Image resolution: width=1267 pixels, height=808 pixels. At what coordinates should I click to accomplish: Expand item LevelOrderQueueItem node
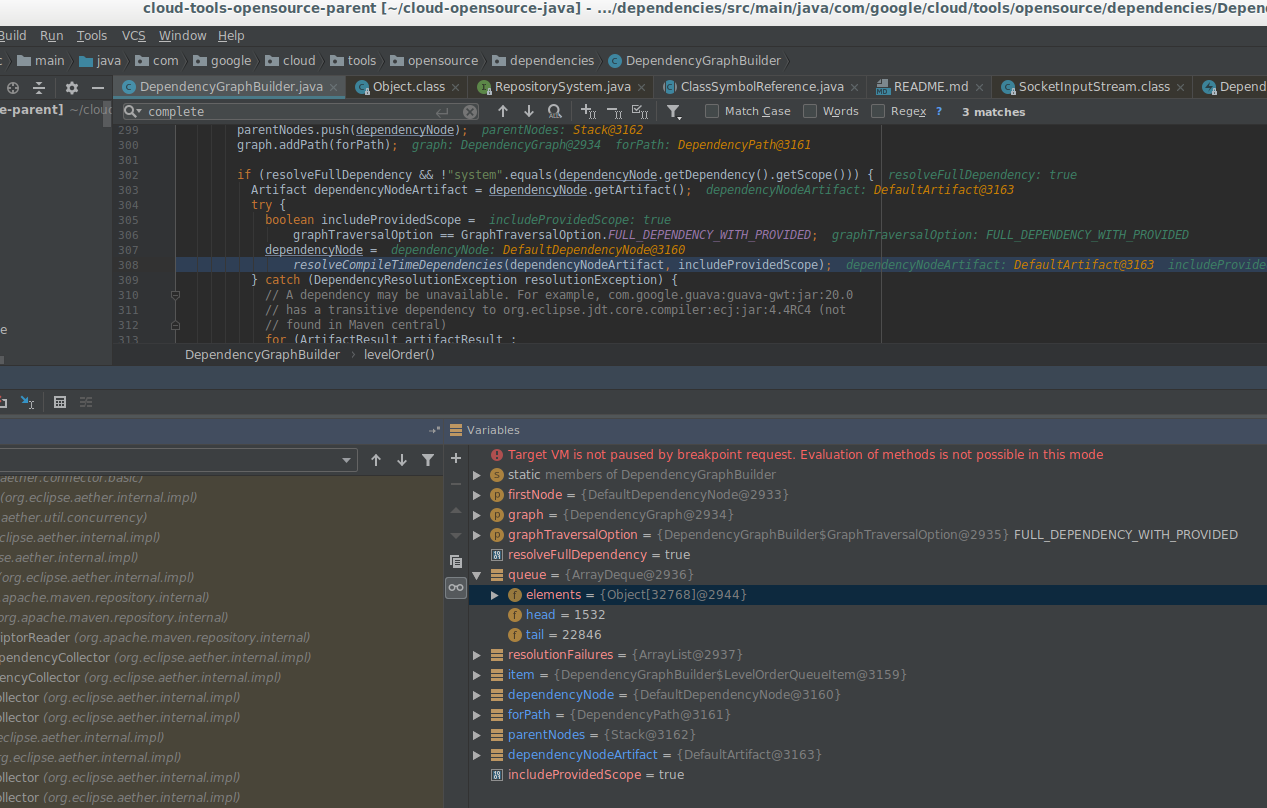coord(478,675)
